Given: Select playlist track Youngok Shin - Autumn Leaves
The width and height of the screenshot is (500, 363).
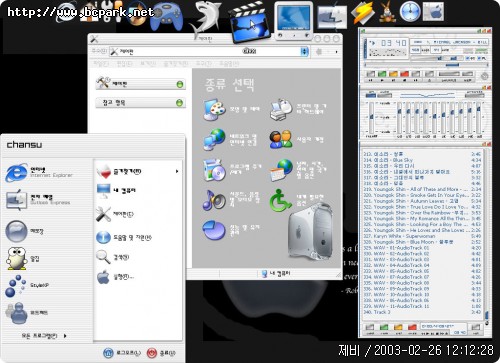Looking at the screenshot, I should click(x=422, y=201).
